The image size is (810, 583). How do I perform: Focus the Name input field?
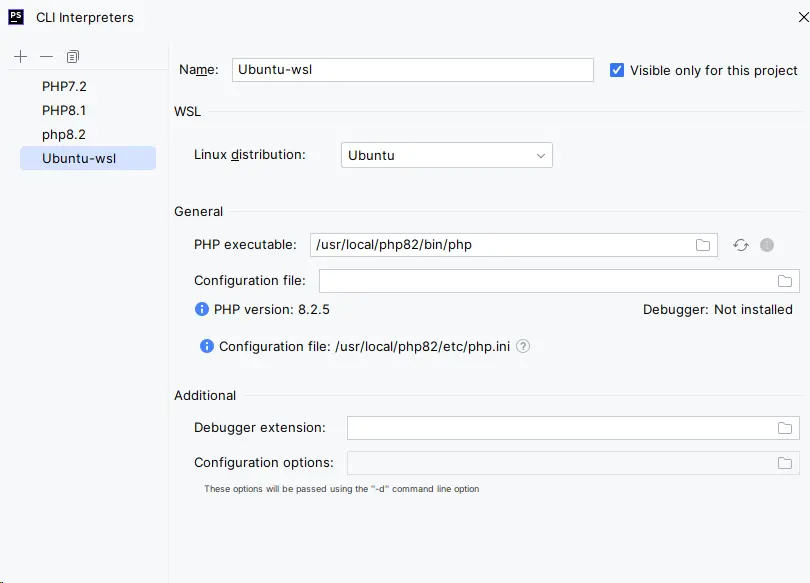pyautogui.click(x=412, y=70)
